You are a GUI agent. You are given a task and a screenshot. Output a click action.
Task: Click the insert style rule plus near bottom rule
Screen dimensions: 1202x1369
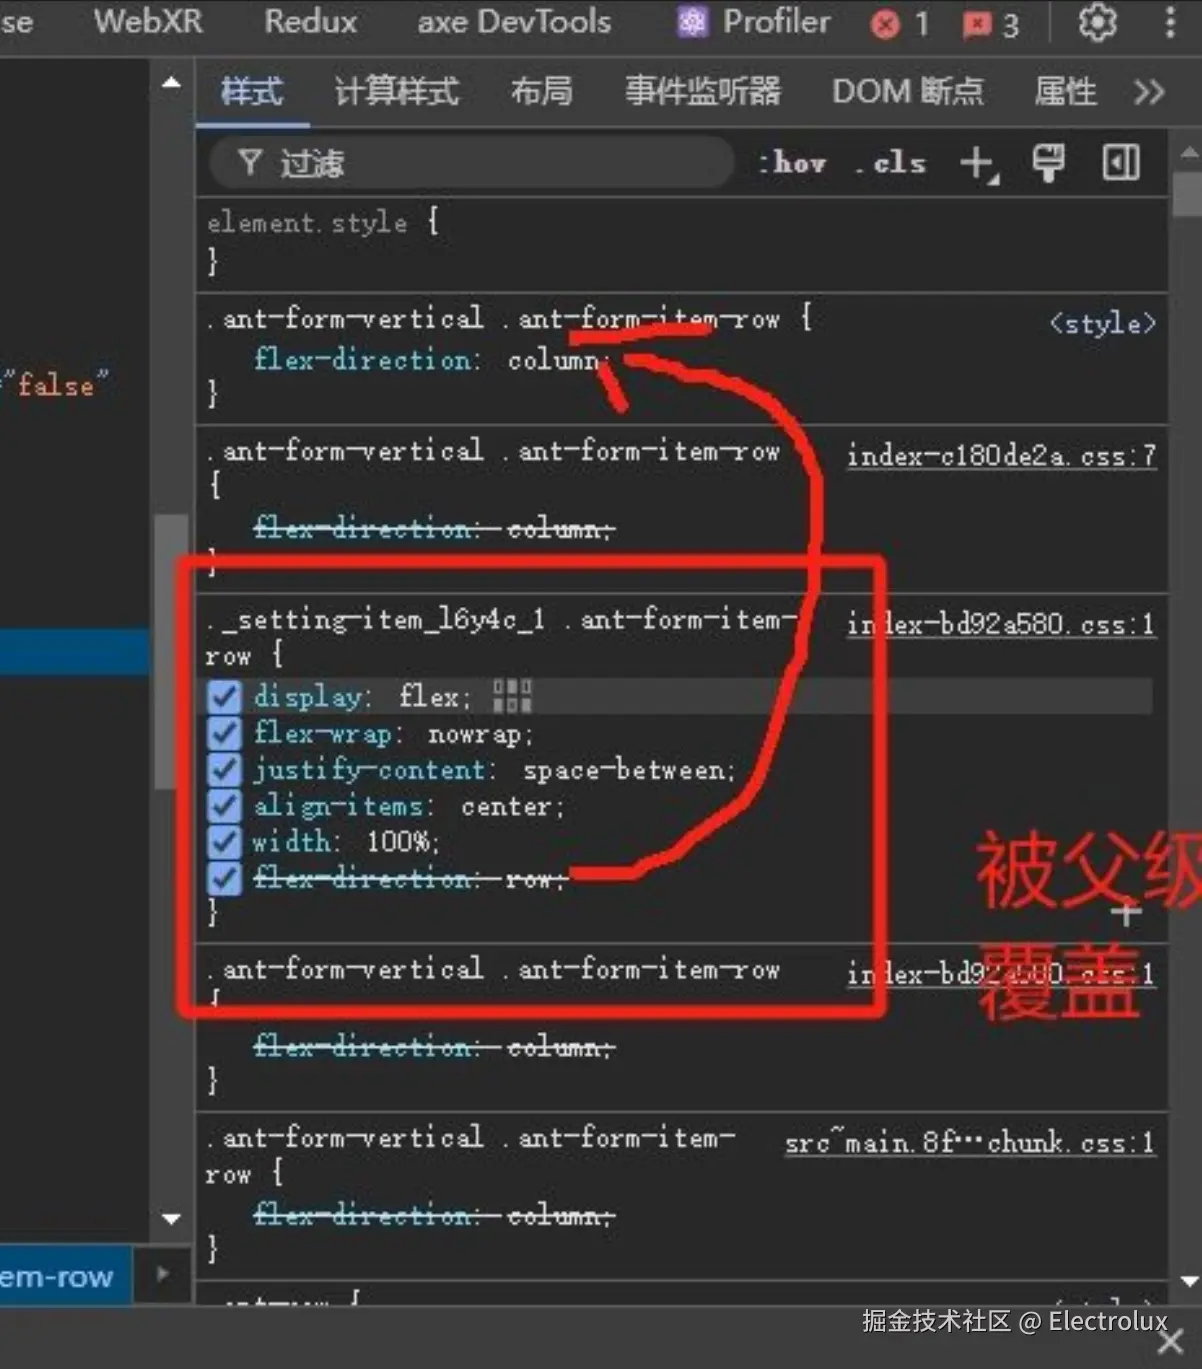coord(1126,912)
